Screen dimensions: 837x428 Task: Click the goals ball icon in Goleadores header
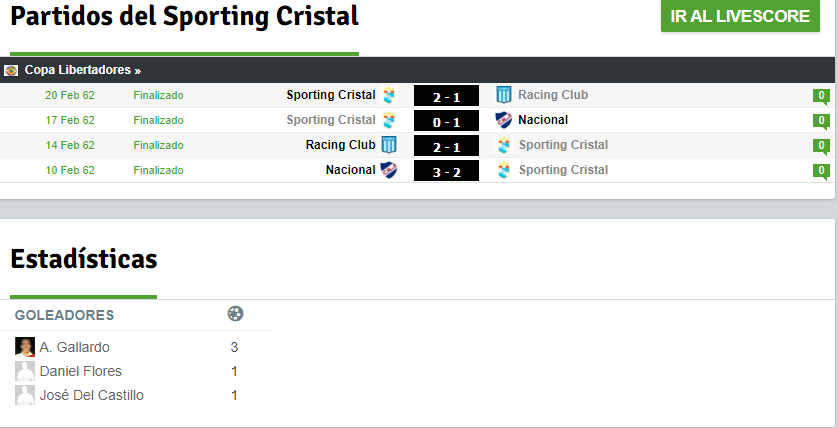tap(235, 314)
